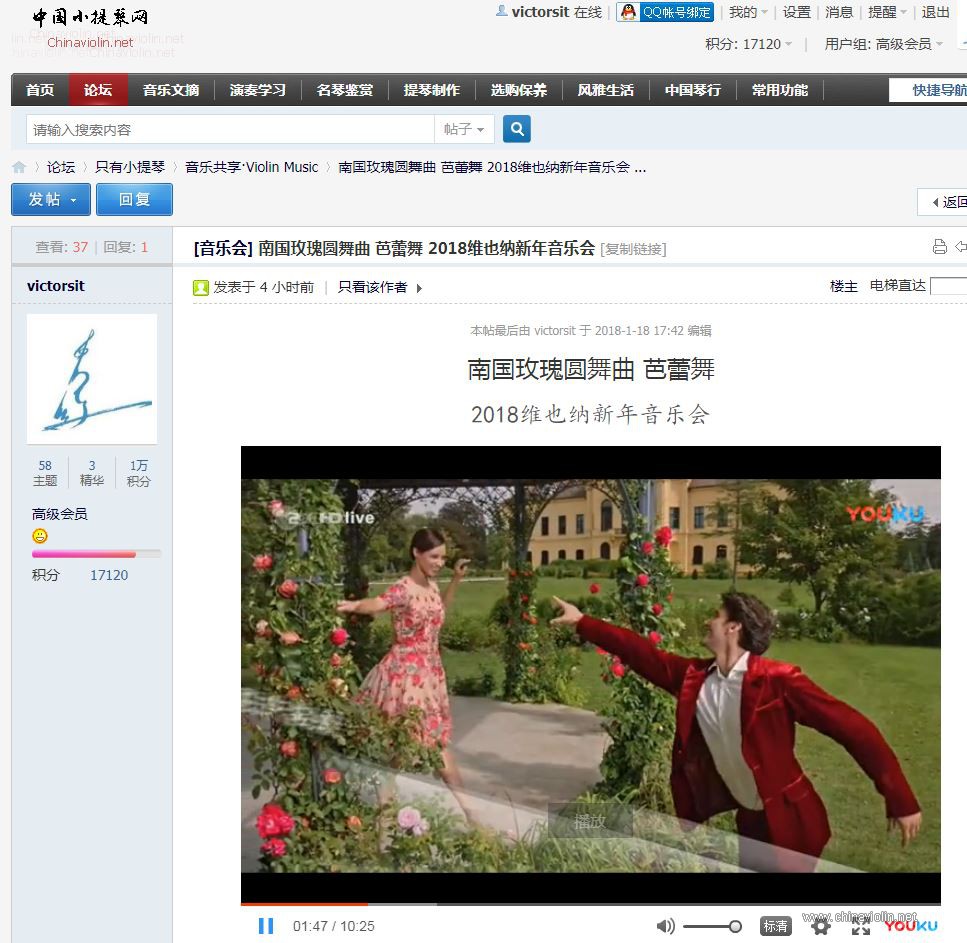Open 消息 messages link

(839, 12)
